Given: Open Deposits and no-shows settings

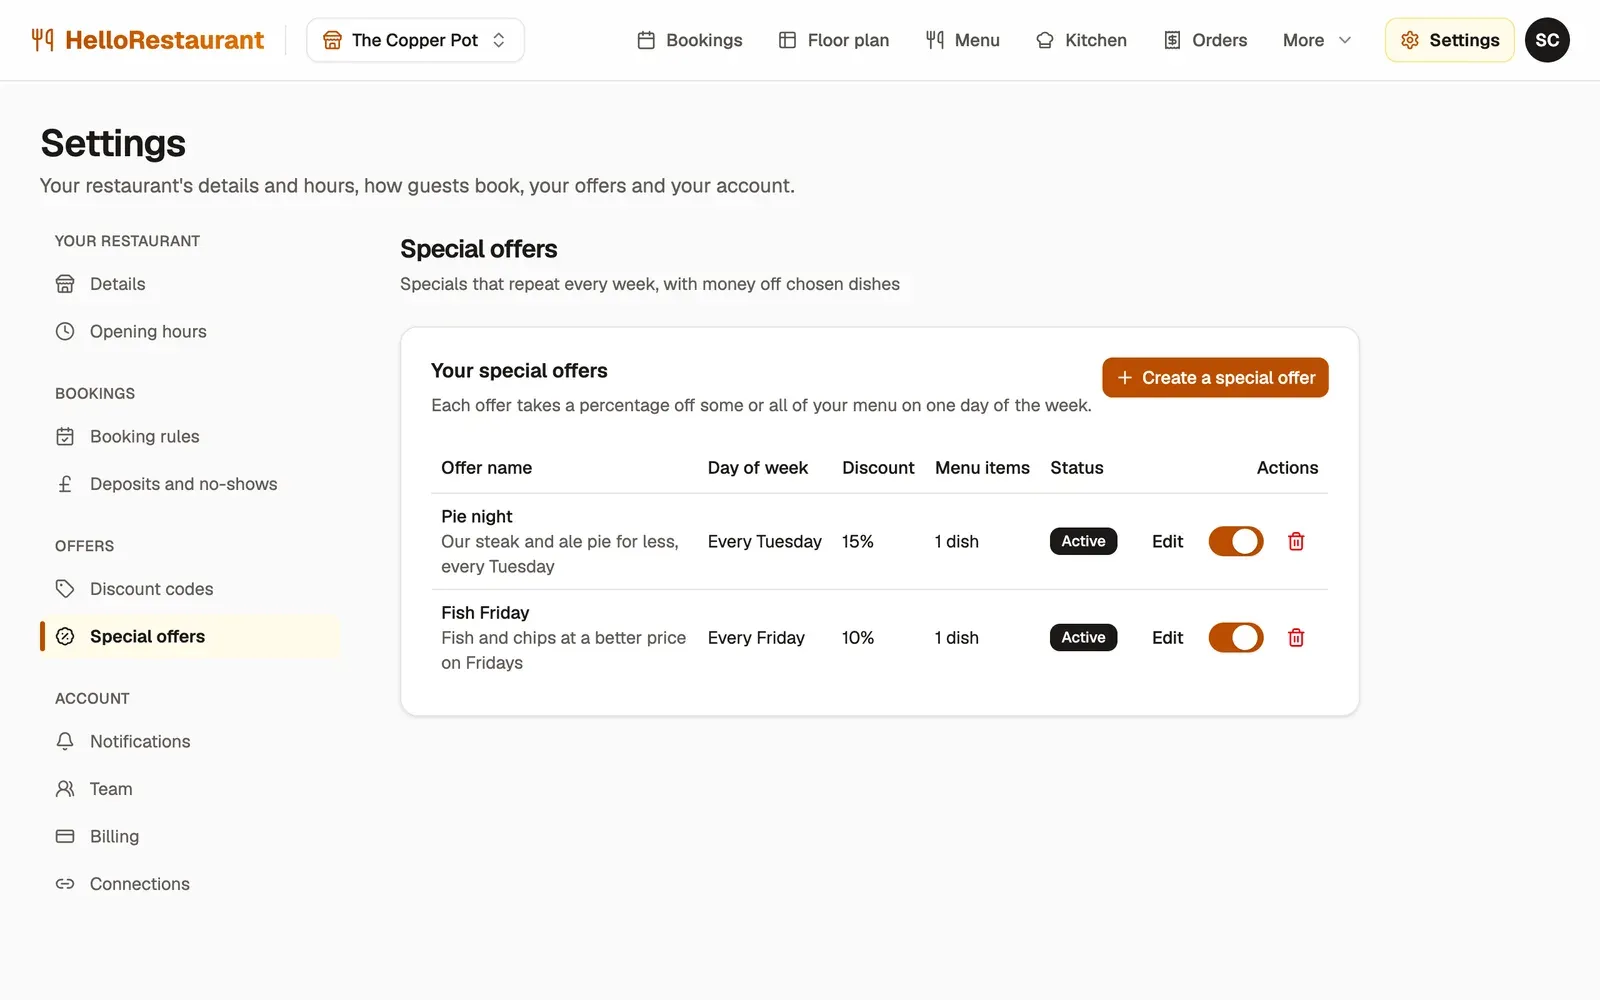Looking at the screenshot, I should click(190, 484).
